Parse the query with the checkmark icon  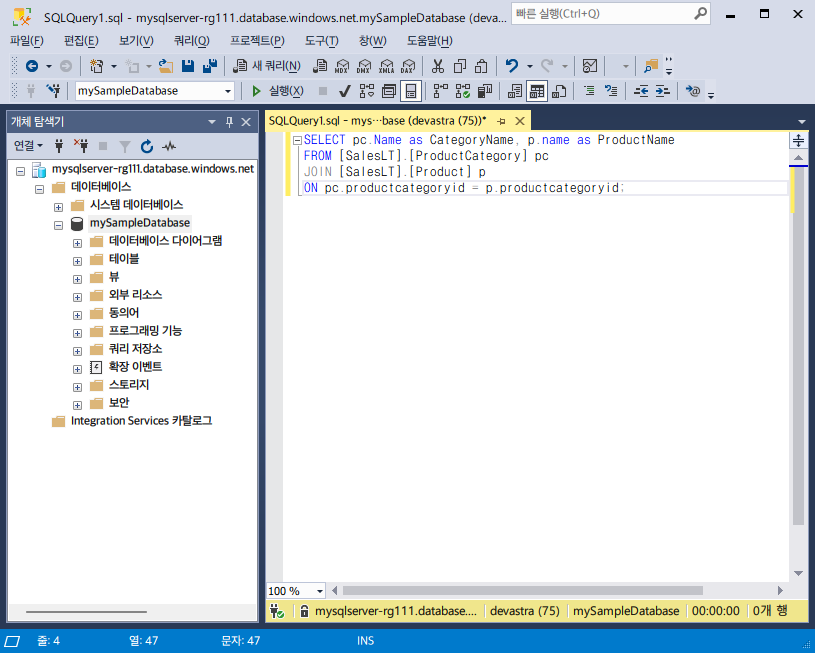pos(344,92)
